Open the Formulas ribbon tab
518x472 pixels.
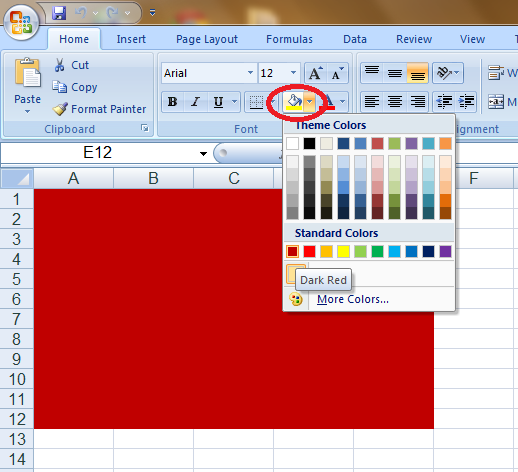[x=289, y=39]
